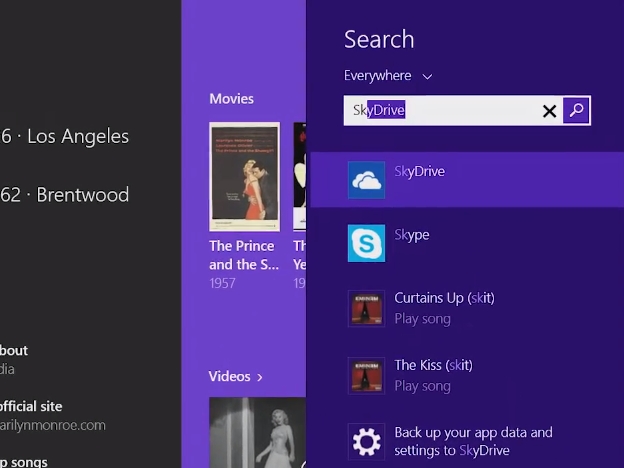
Task: Click Play song under Curtains Up
Action: (422, 319)
